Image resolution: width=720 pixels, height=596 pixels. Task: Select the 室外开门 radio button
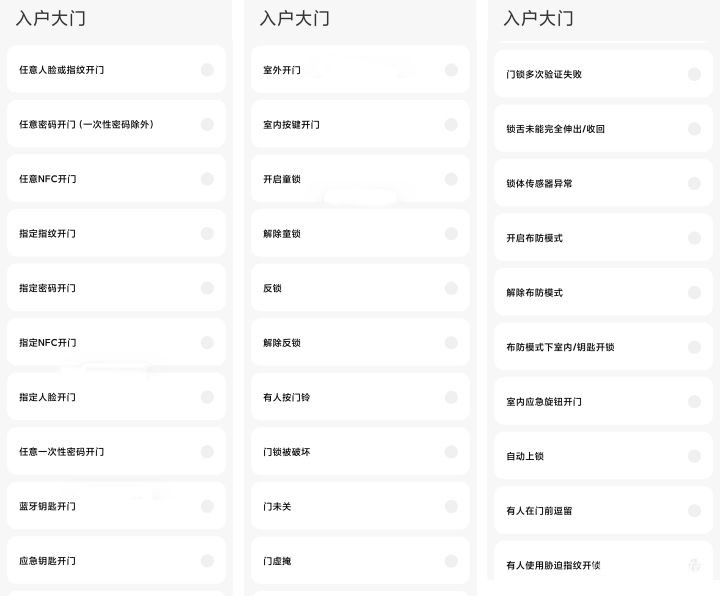click(x=451, y=70)
